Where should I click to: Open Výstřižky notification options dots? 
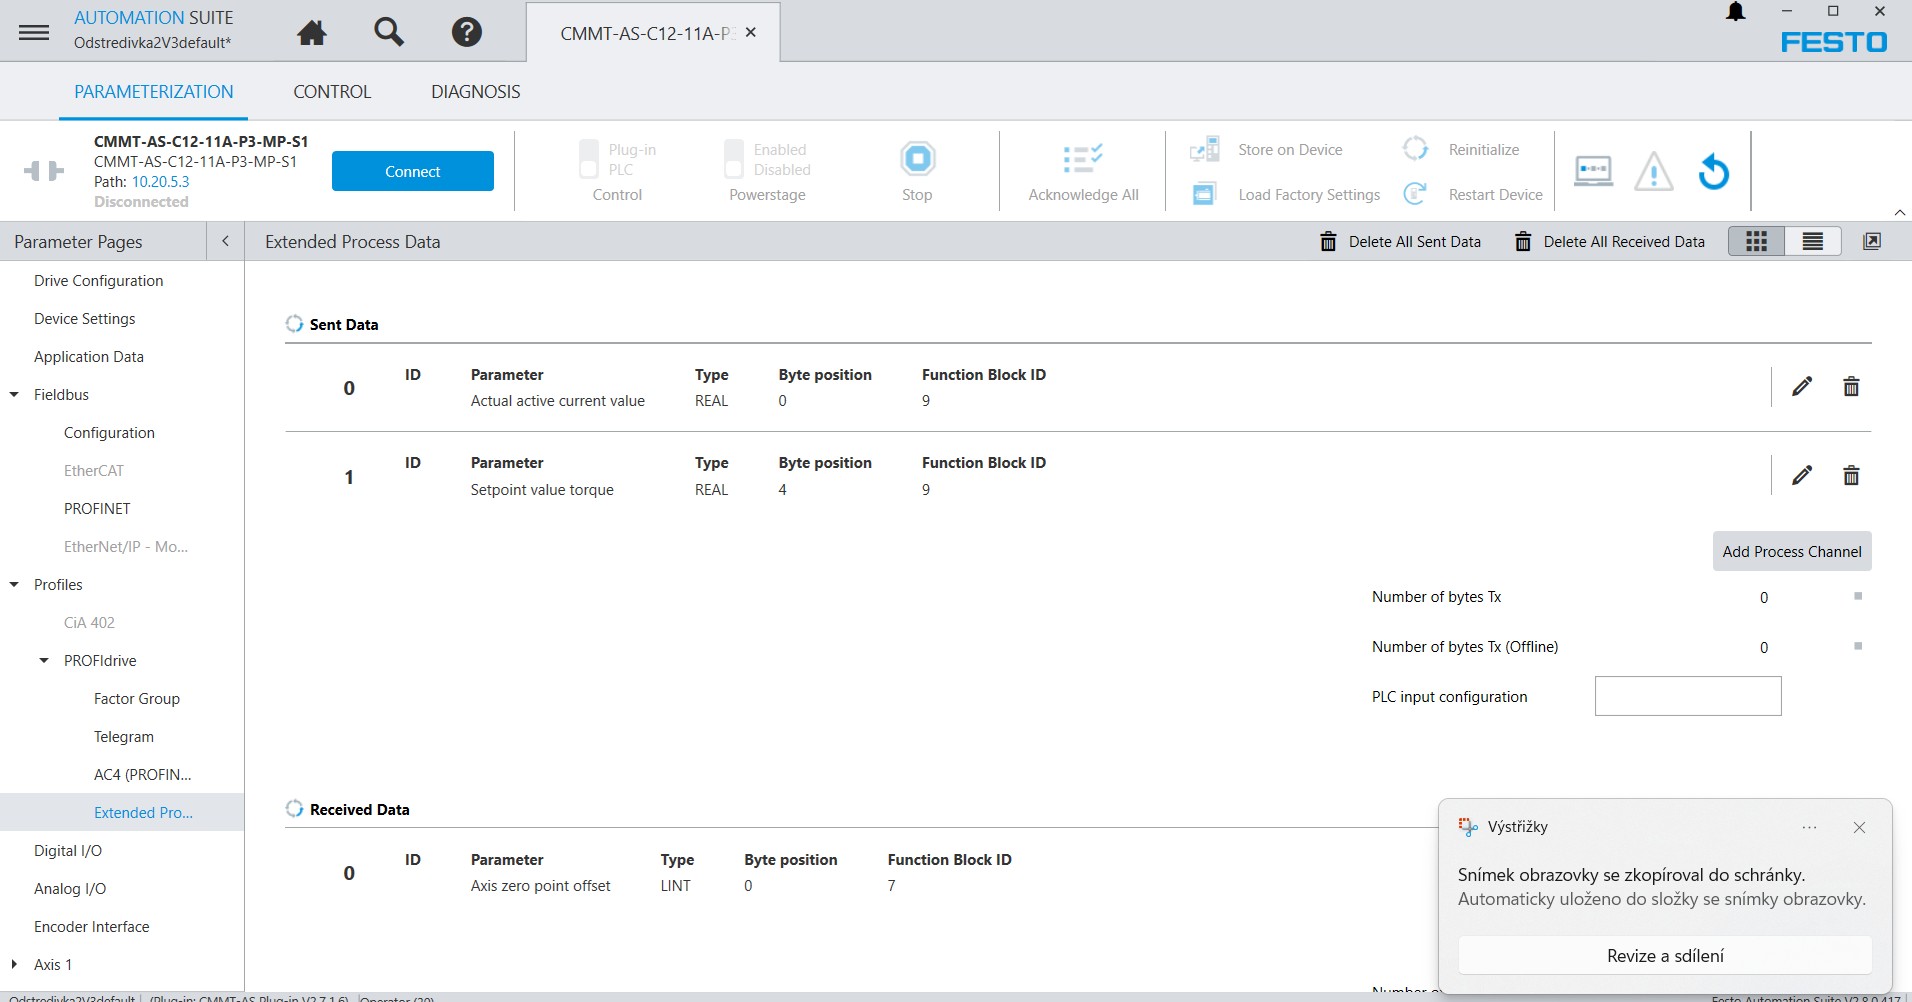[x=1809, y=827]
